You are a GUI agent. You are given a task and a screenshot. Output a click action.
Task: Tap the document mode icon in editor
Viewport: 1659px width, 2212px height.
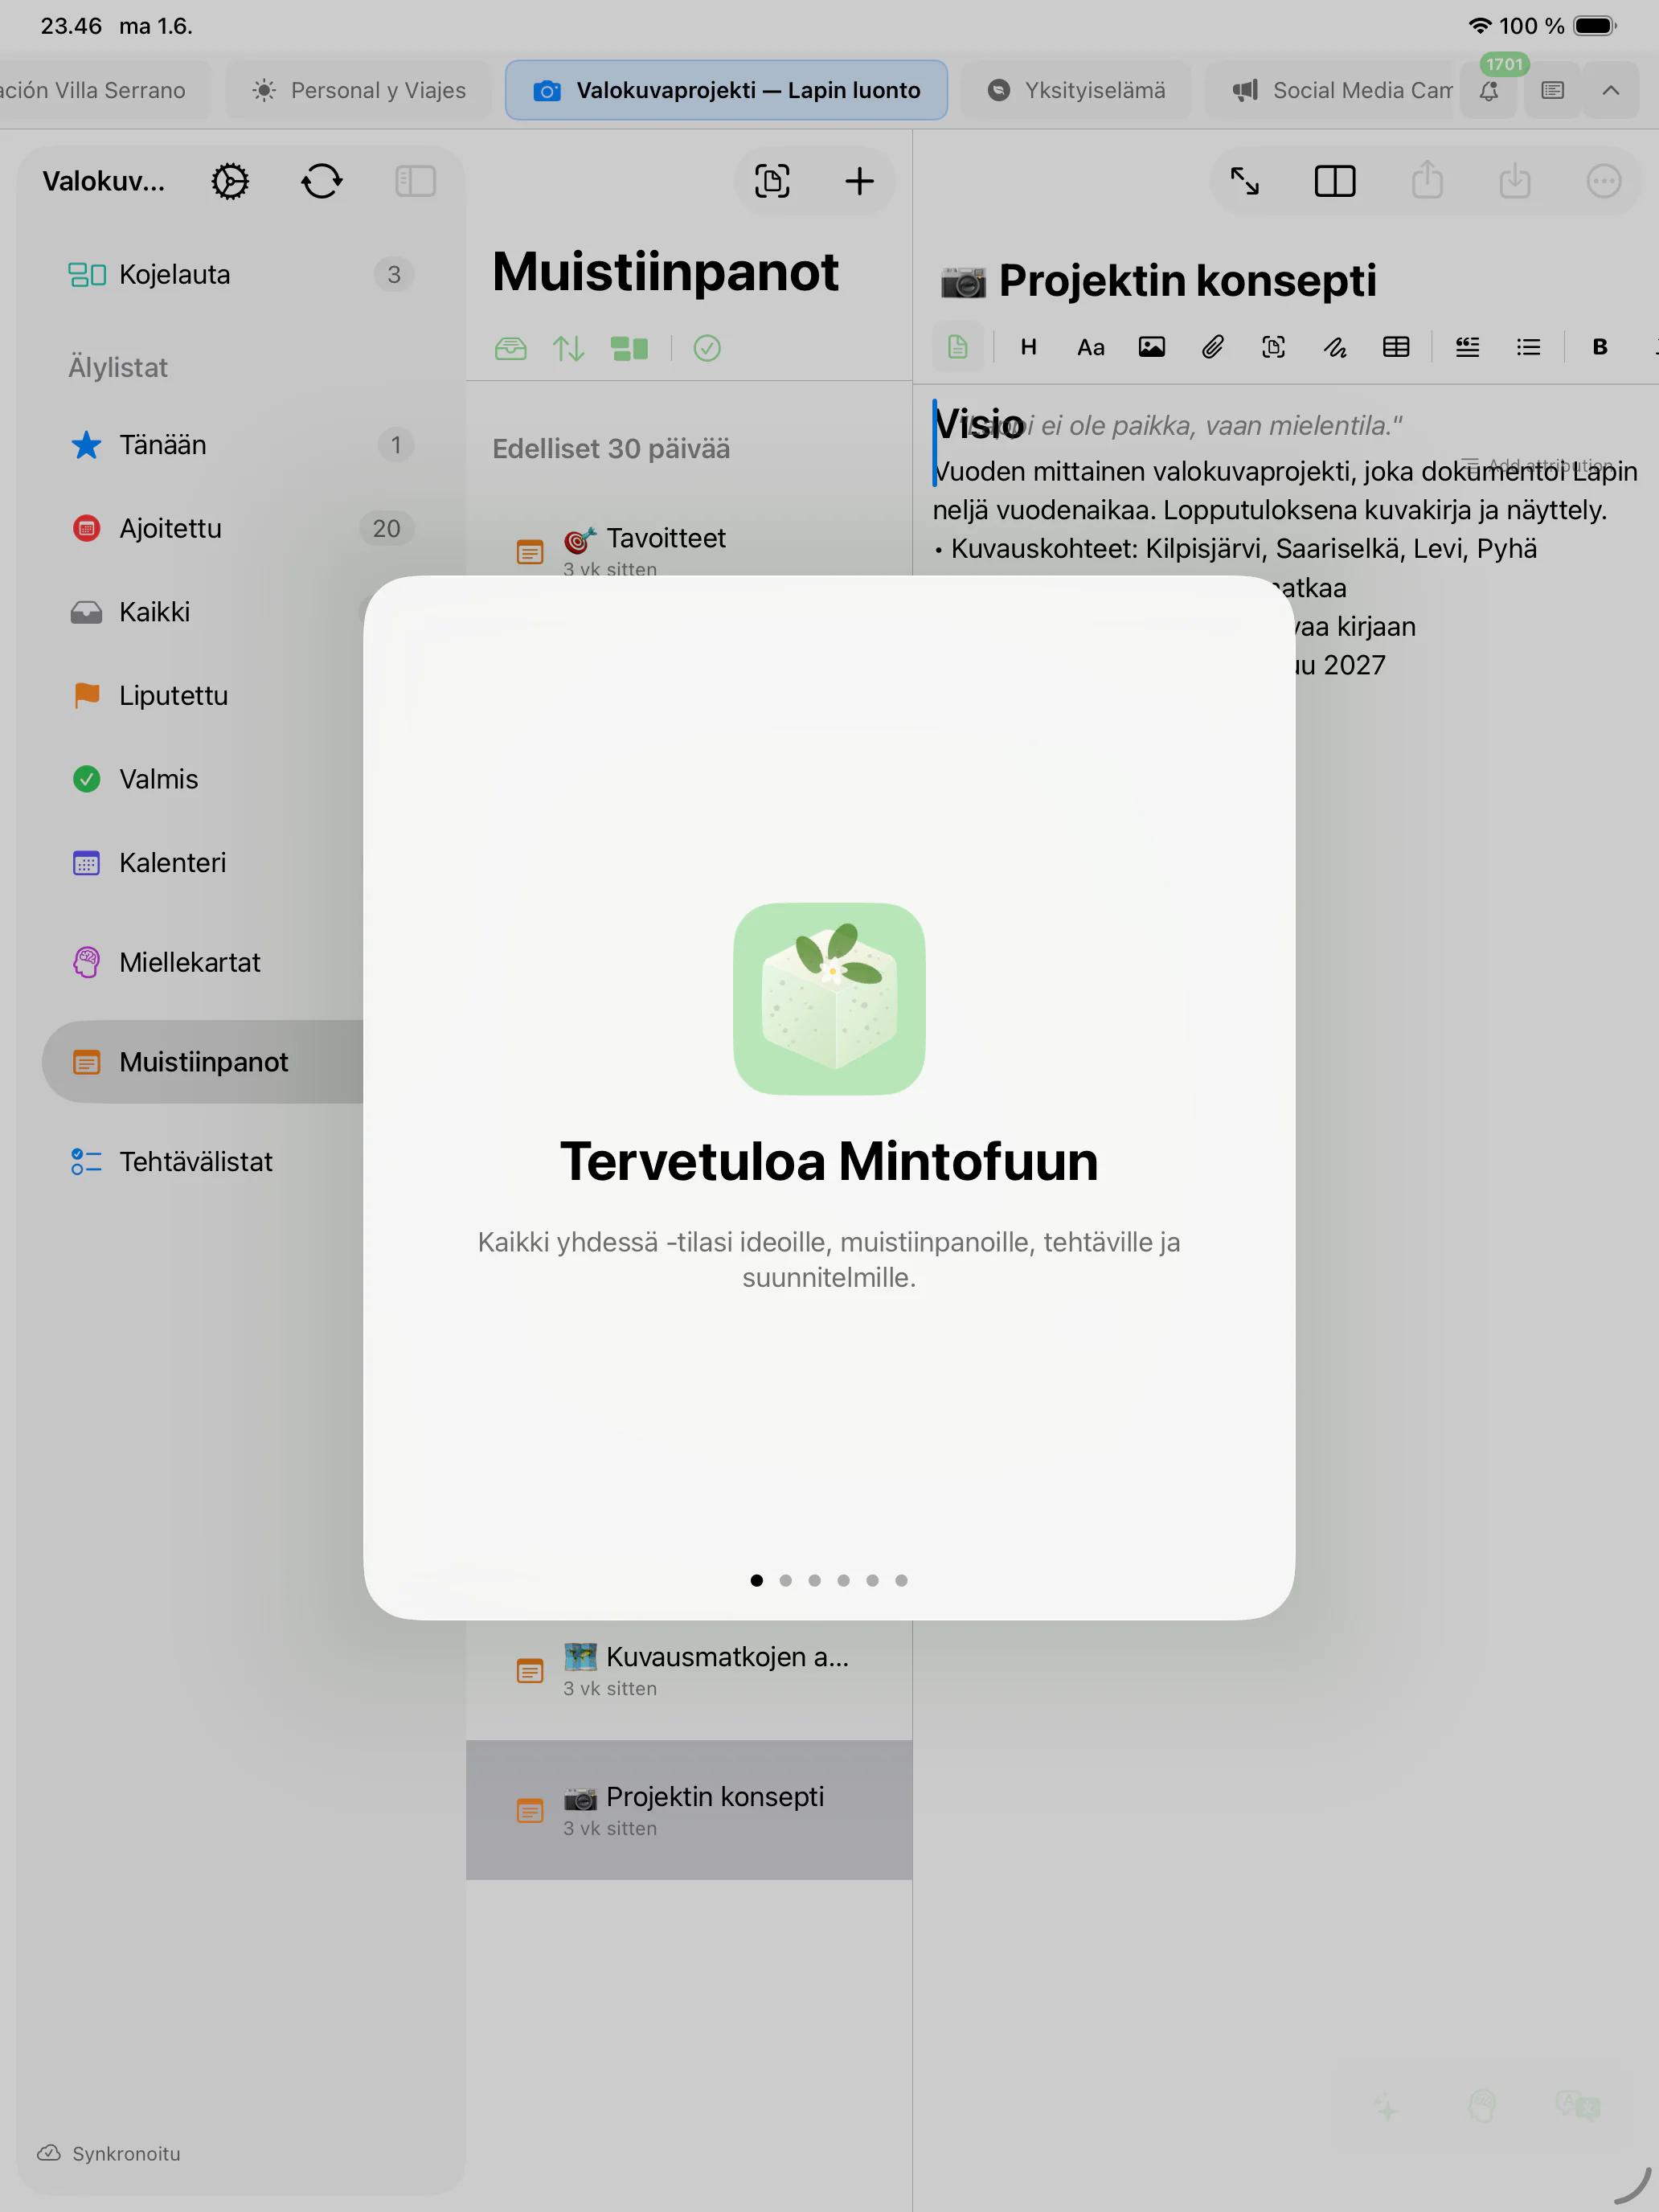point(957,347)
